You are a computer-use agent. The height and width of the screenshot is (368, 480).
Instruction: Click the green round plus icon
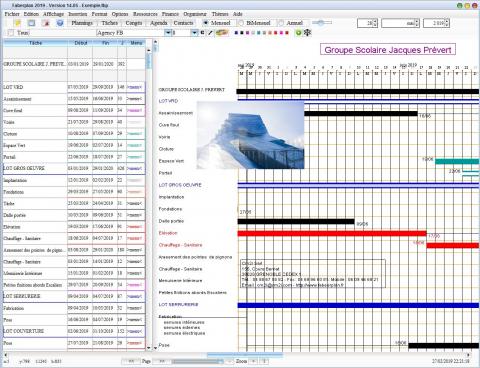(298, 33)
